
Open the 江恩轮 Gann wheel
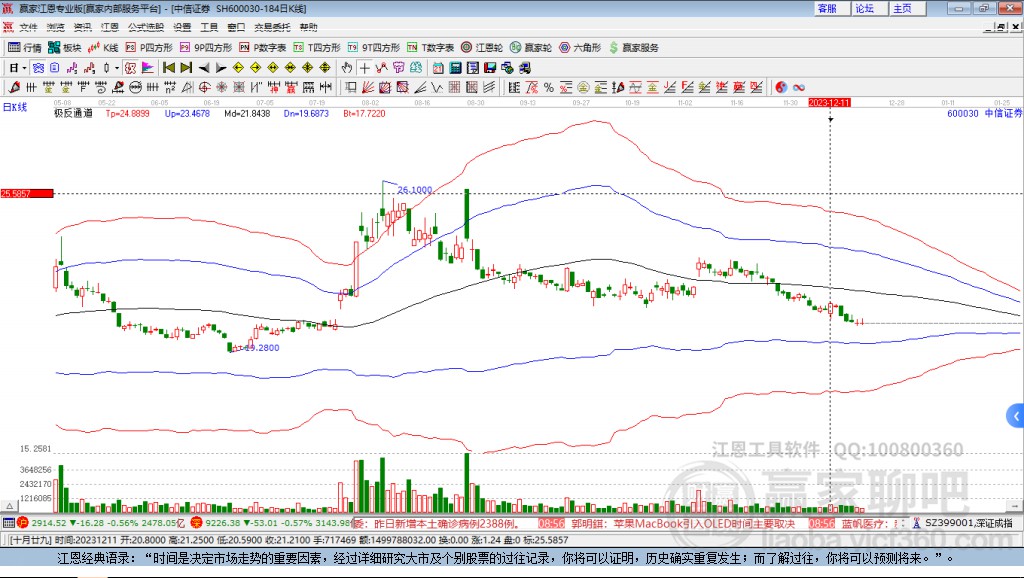pos(482,48)
